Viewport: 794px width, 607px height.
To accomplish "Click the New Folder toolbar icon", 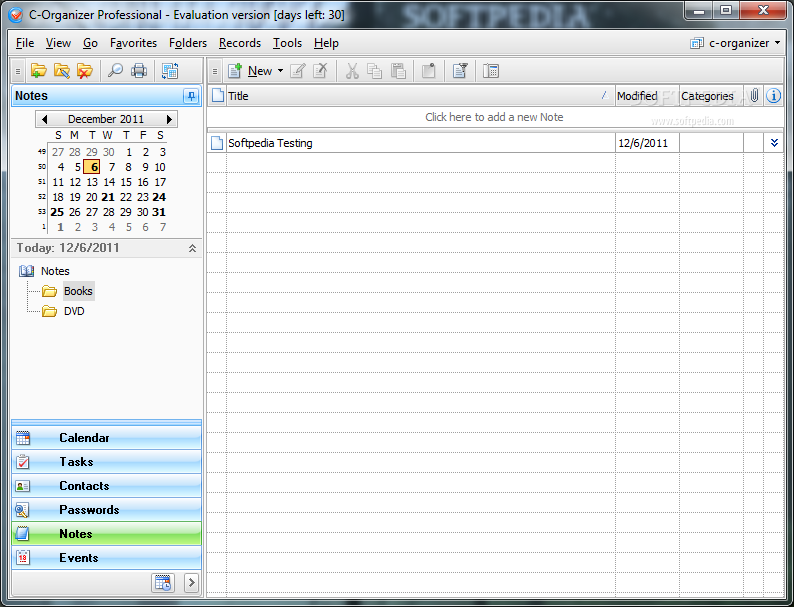I will pos(38,71).
